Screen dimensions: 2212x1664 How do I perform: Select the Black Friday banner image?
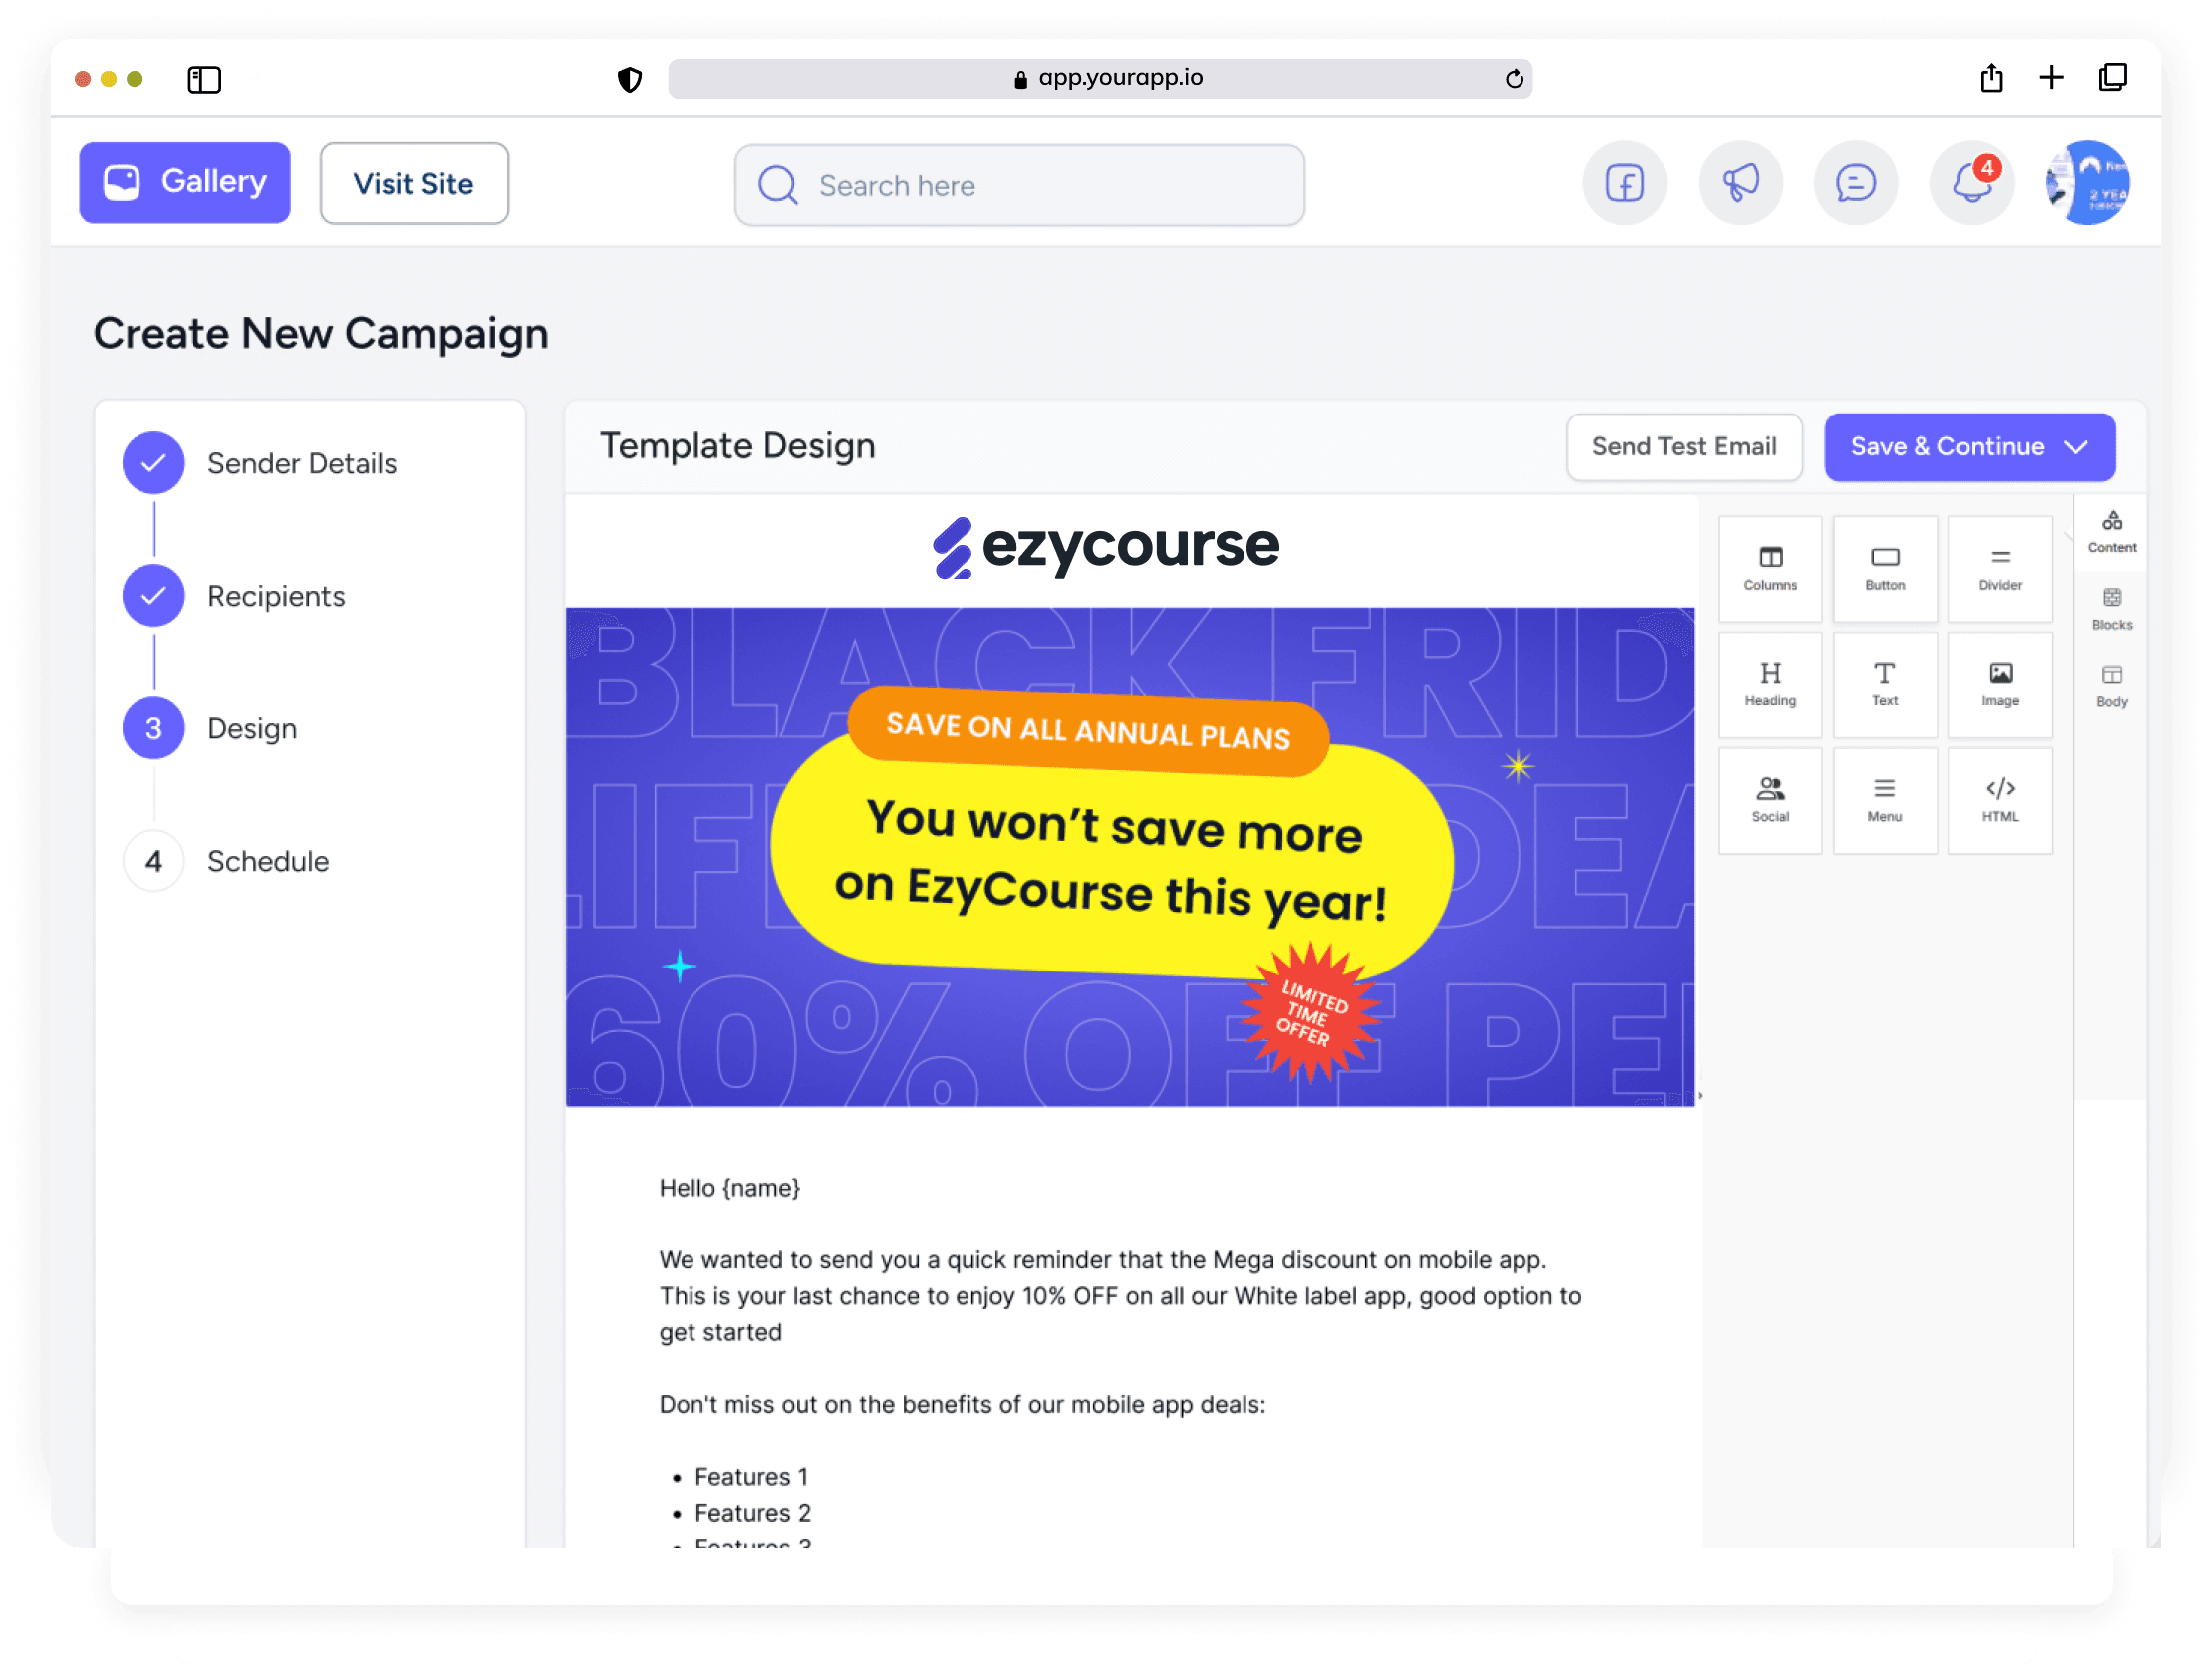click(1130, 857)
